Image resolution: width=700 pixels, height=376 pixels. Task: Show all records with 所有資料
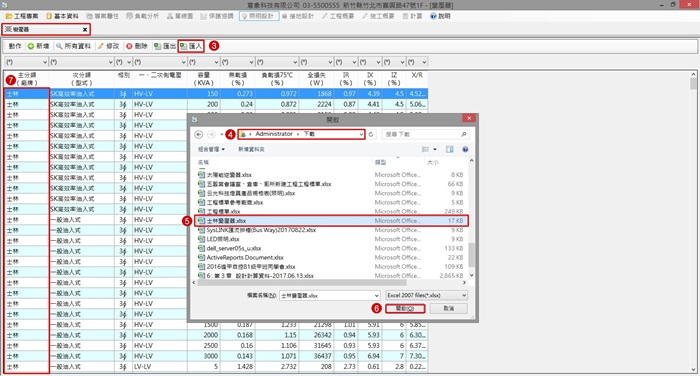click(x=73, y=46)
